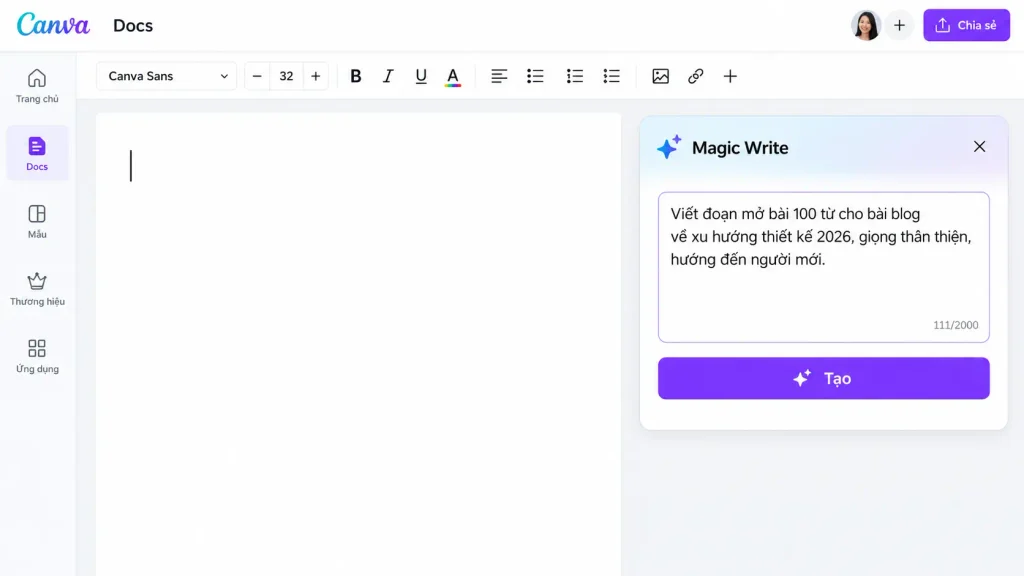Viewport: 1024px width, 576px height.
Task: Select Docs in the sidebar
Action: [37, 153]
